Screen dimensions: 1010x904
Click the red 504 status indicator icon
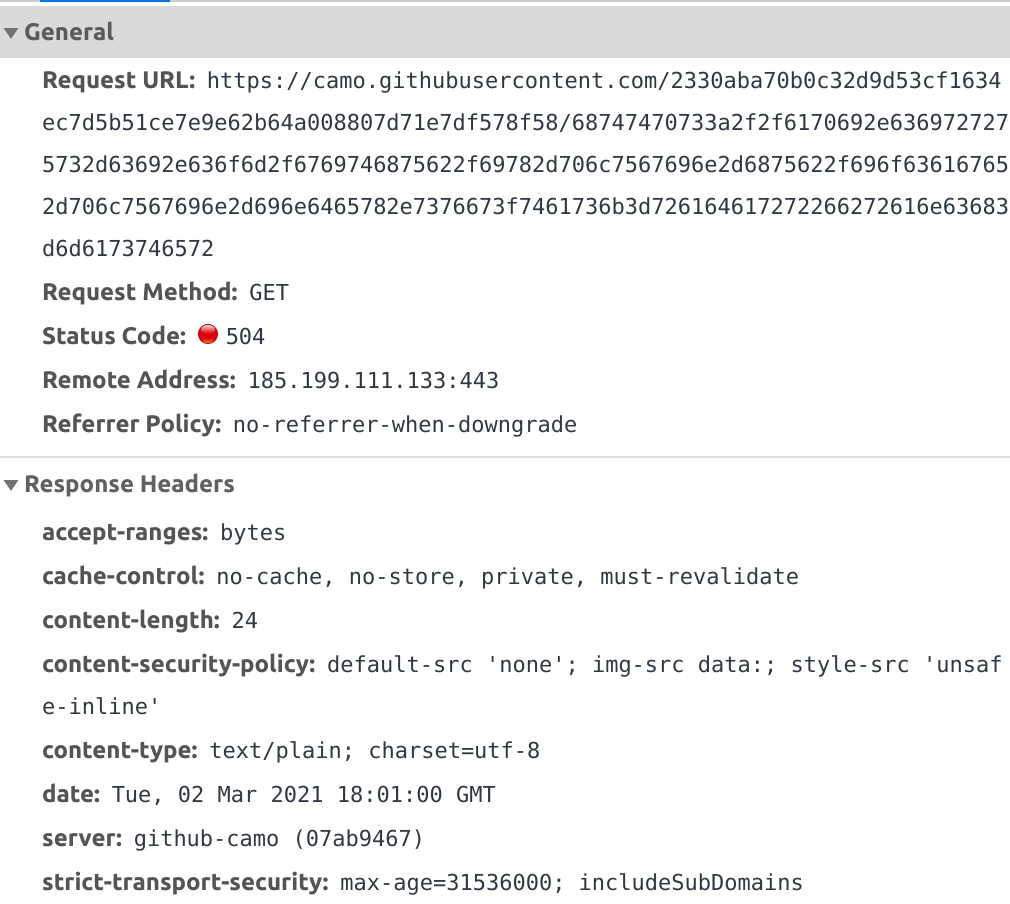208,334
